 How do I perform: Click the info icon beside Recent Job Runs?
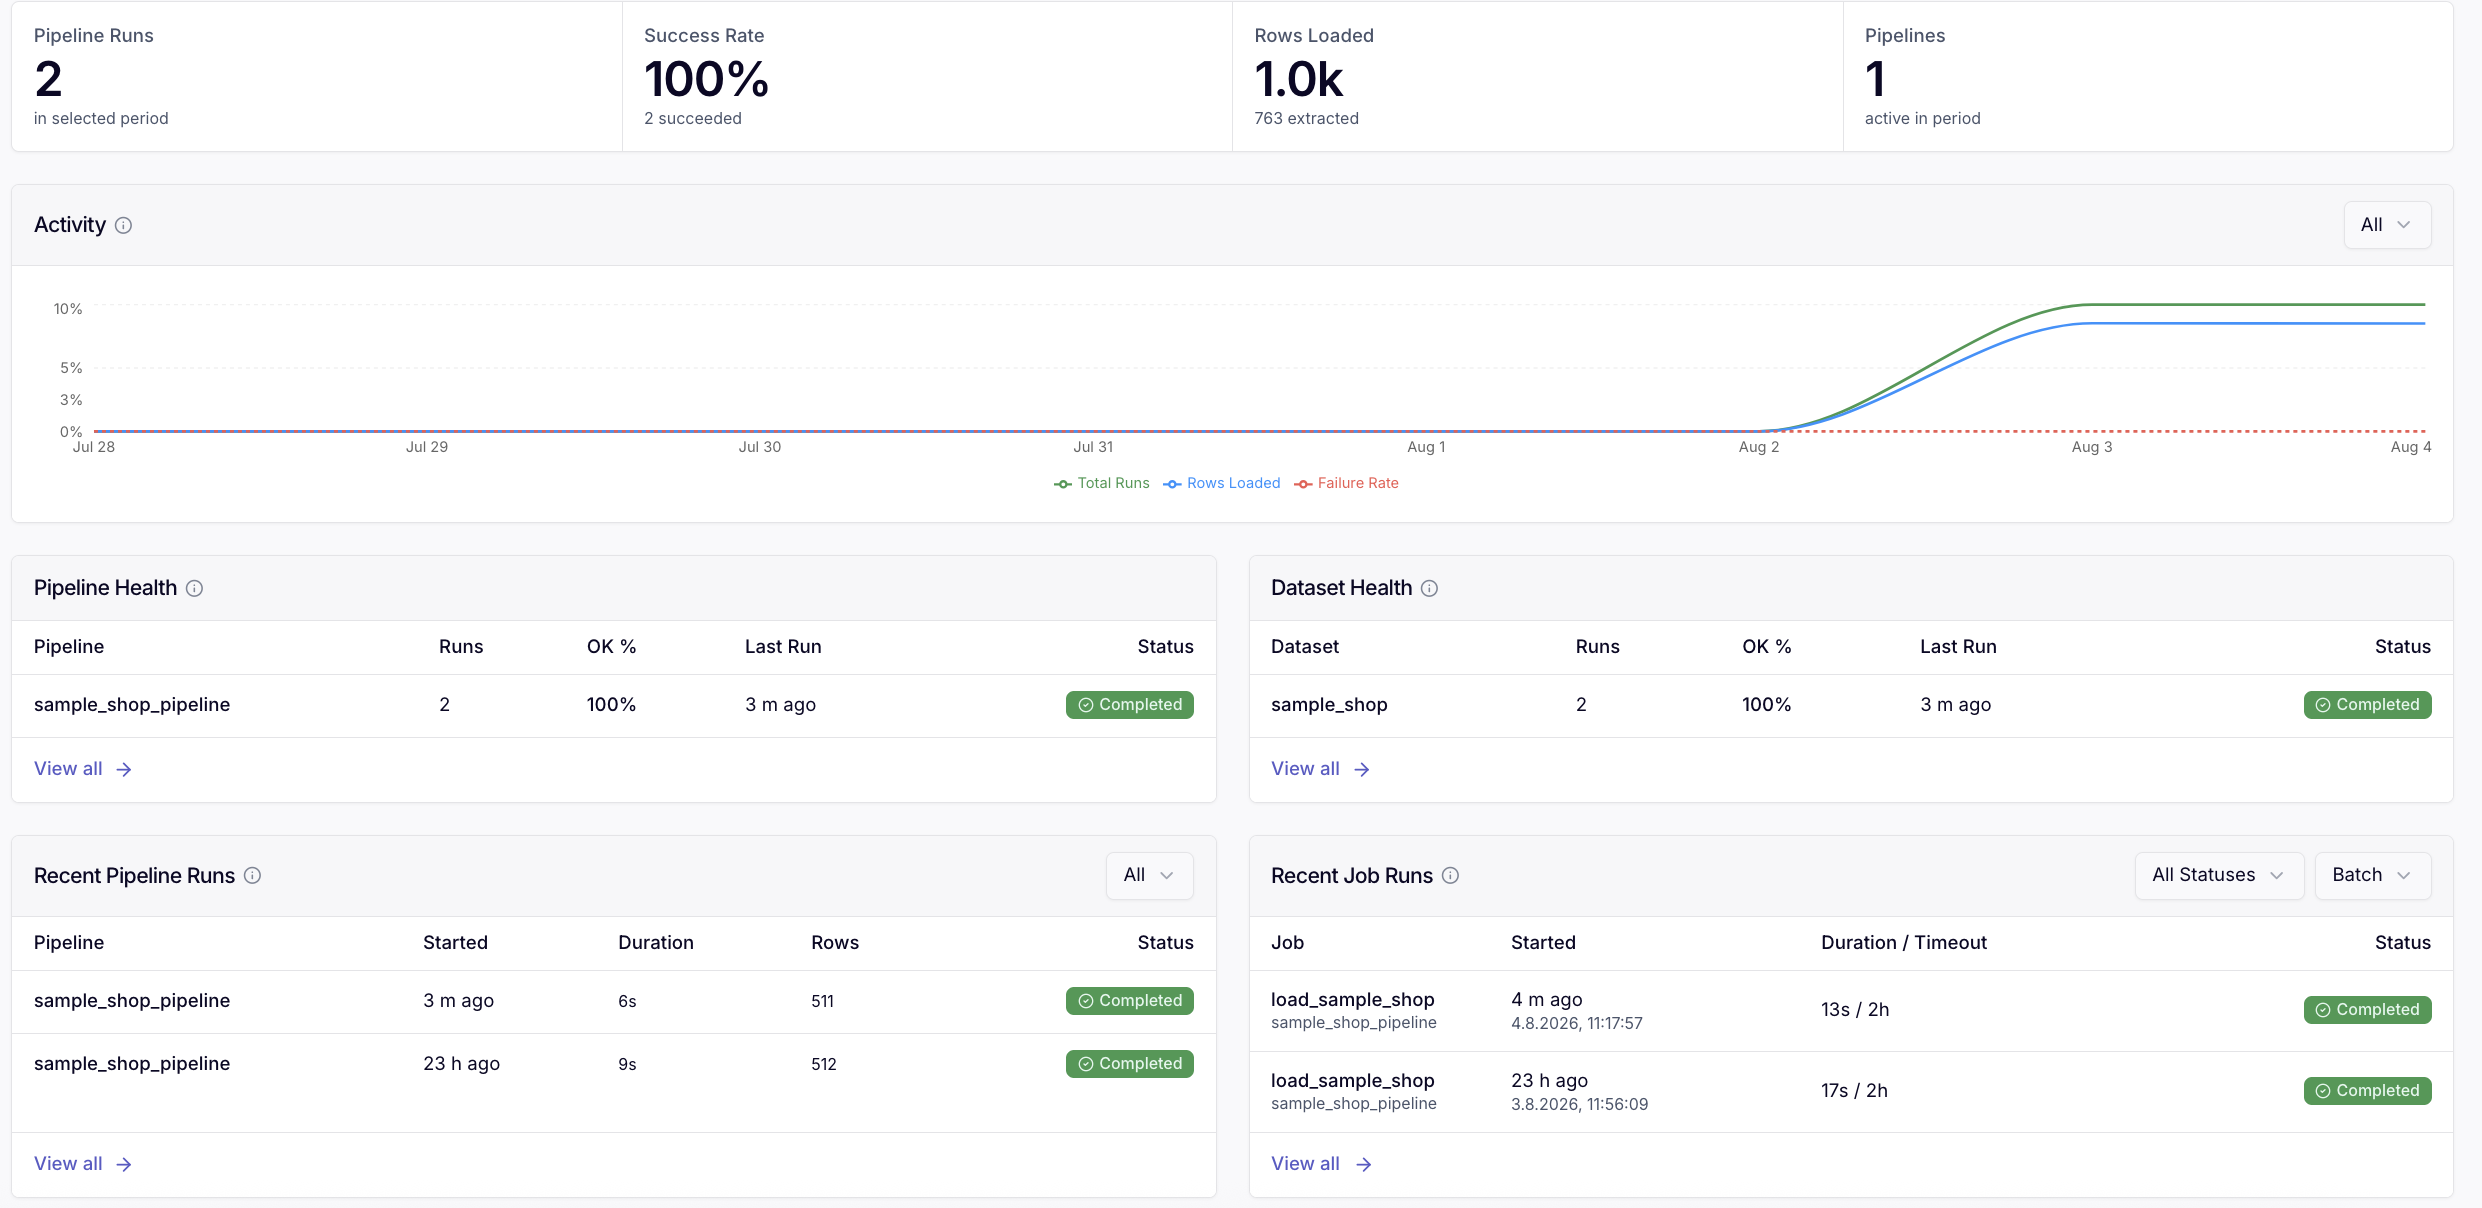click(x=1451, y=875)
